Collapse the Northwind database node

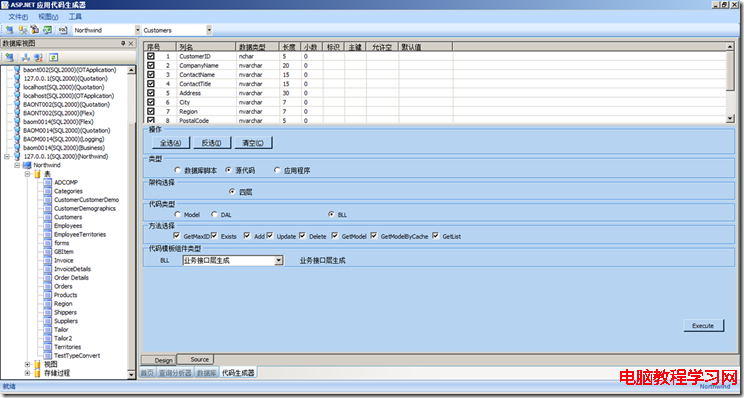(17, 165)
